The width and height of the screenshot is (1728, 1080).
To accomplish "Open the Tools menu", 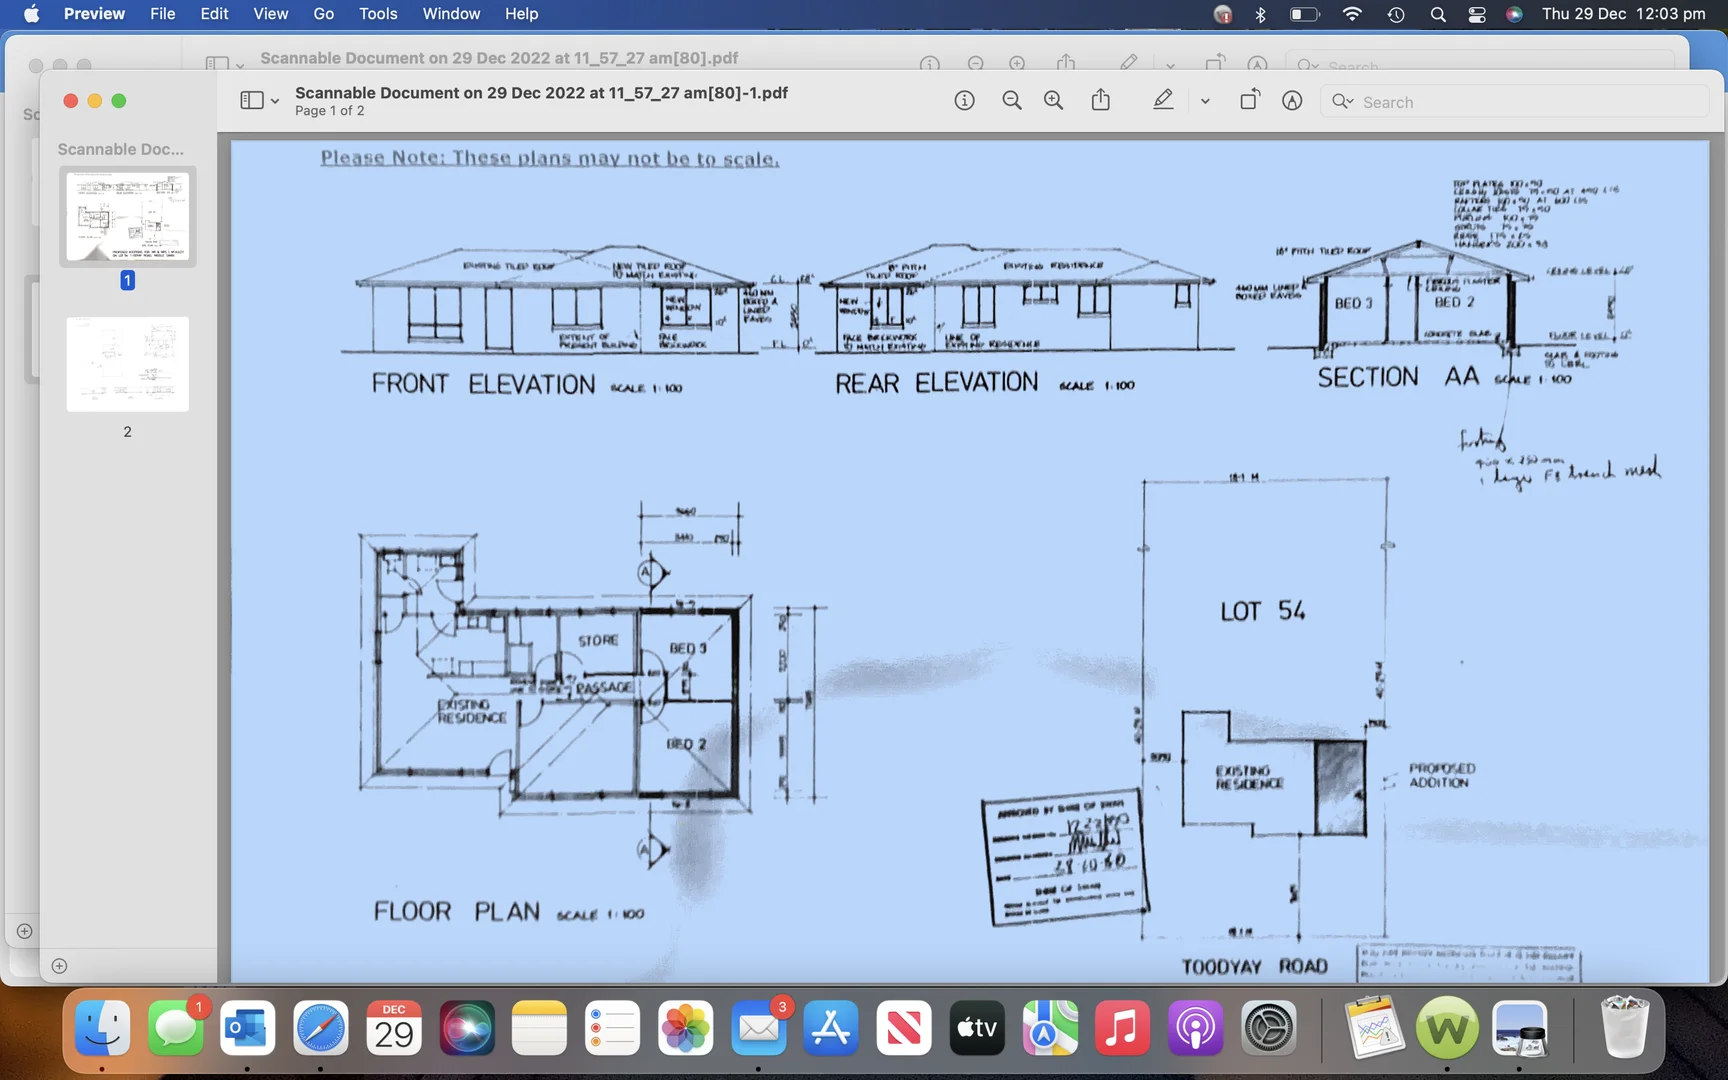I will 378,14.
